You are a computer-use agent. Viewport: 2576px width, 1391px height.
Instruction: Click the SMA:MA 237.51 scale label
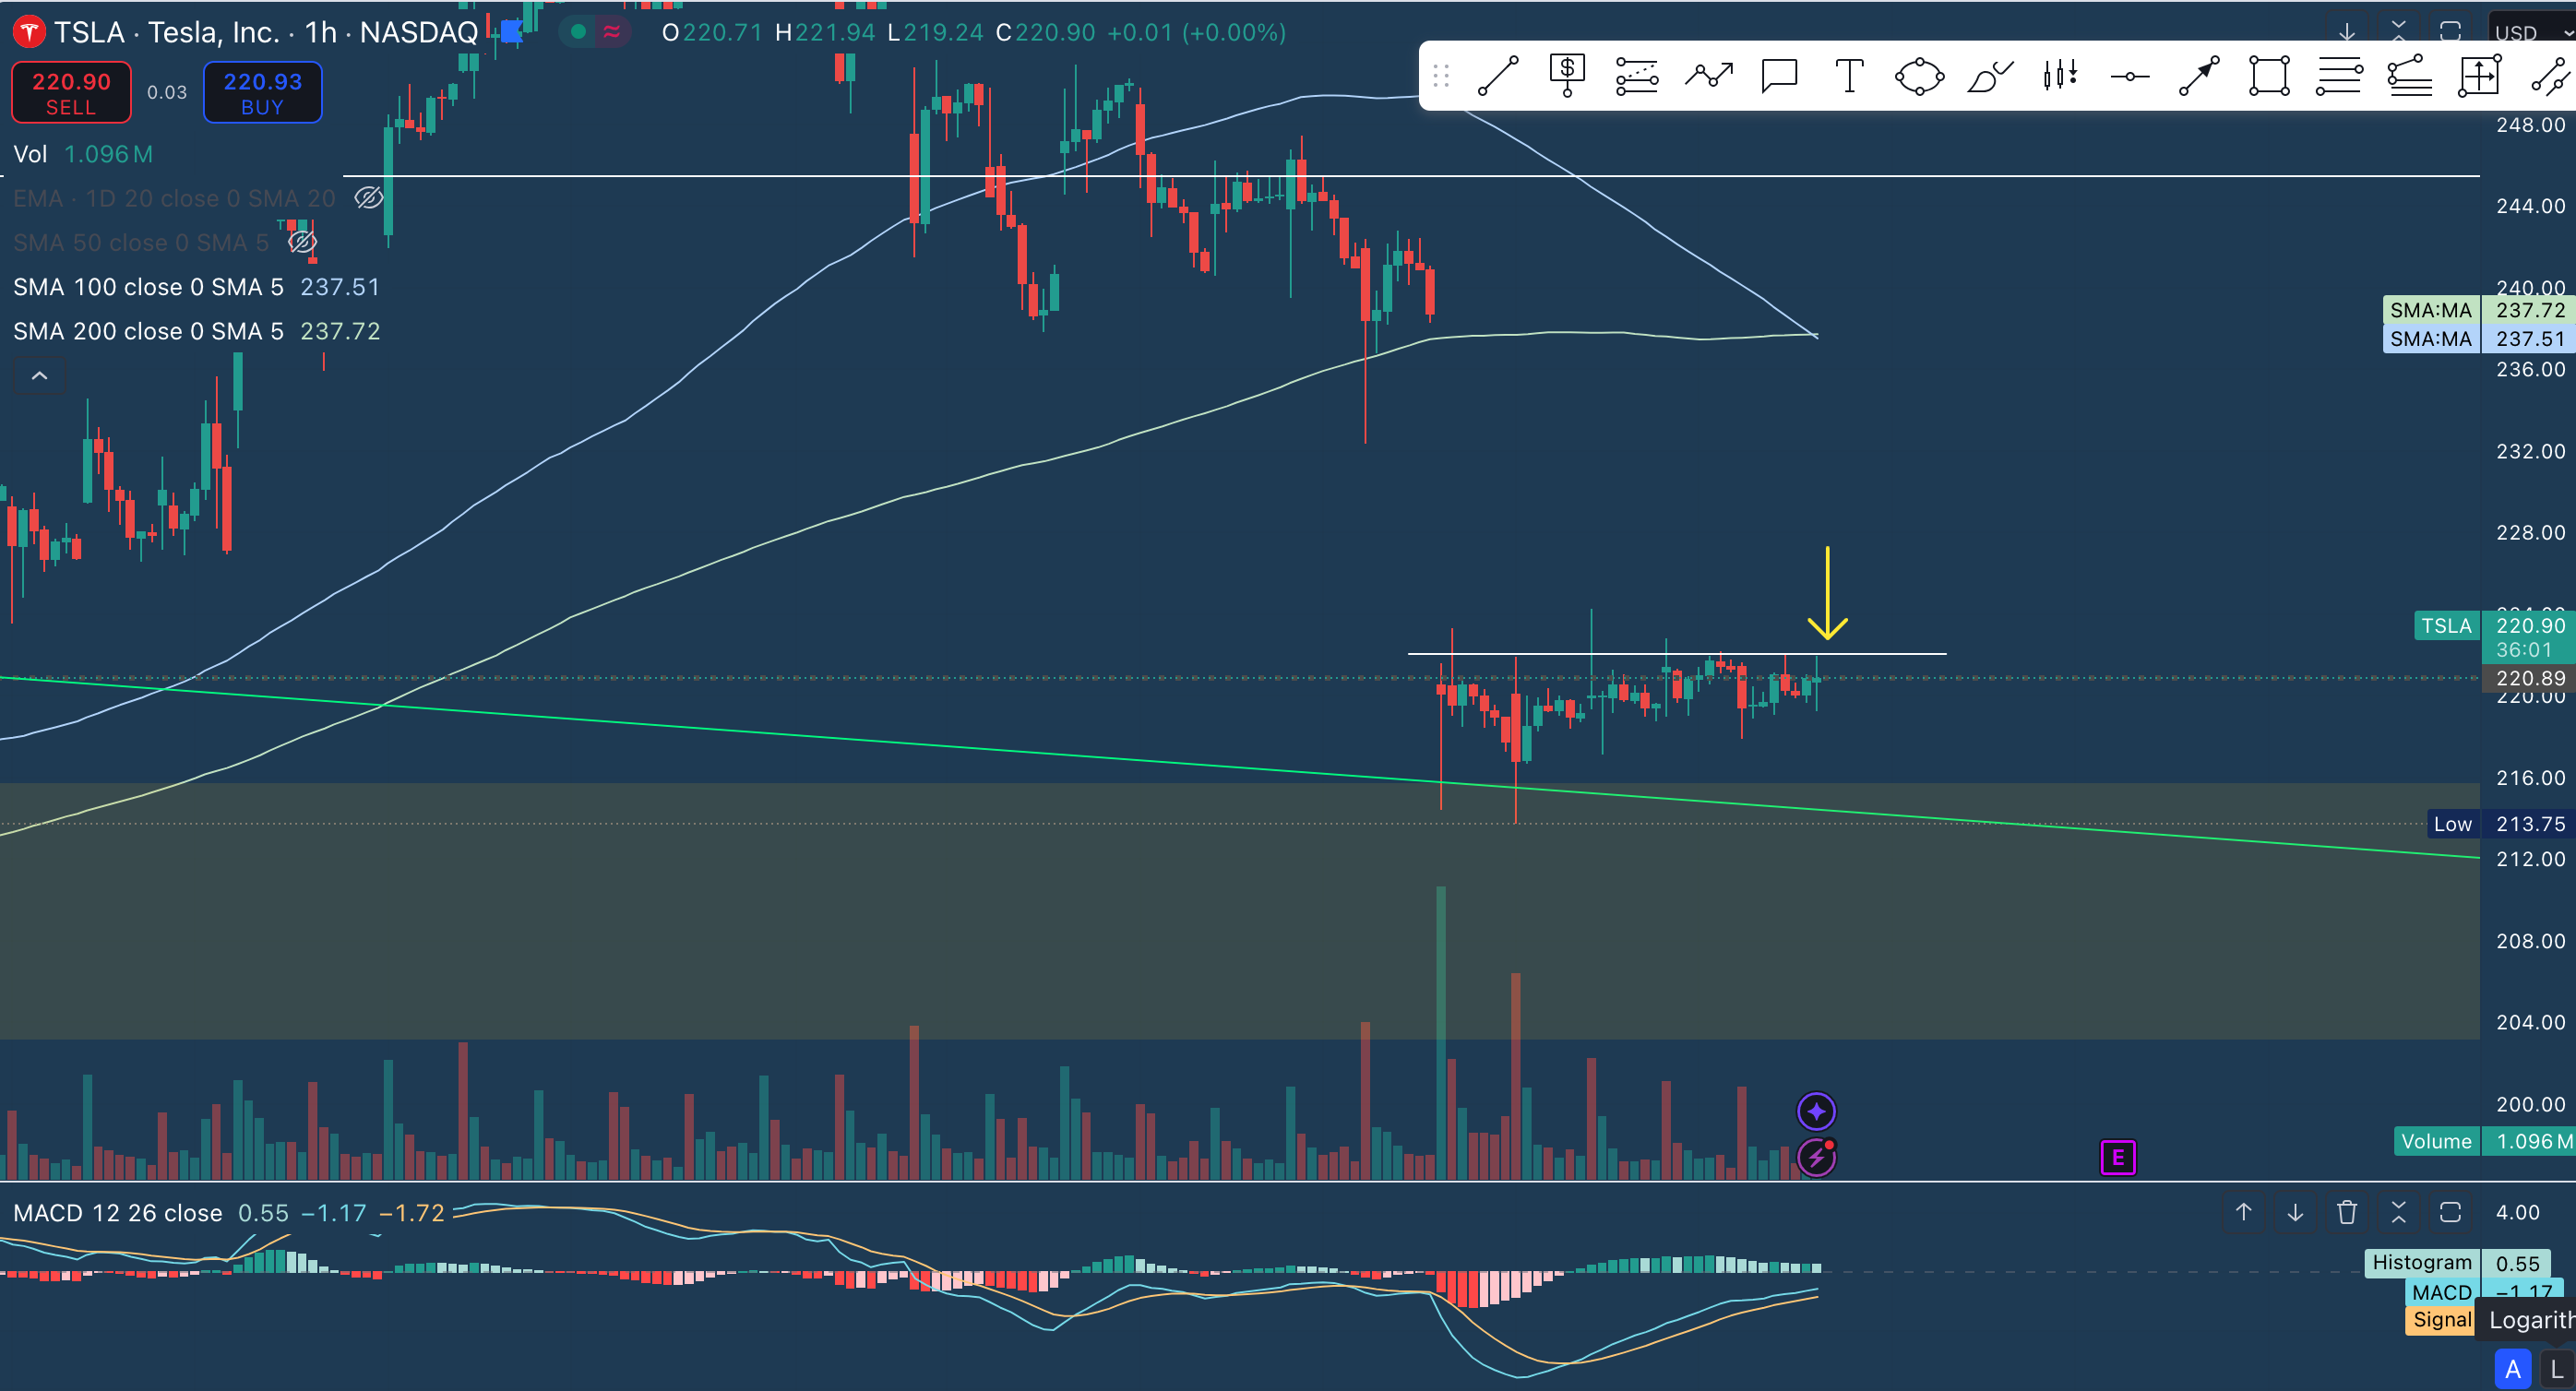[x=2477, y=339]
